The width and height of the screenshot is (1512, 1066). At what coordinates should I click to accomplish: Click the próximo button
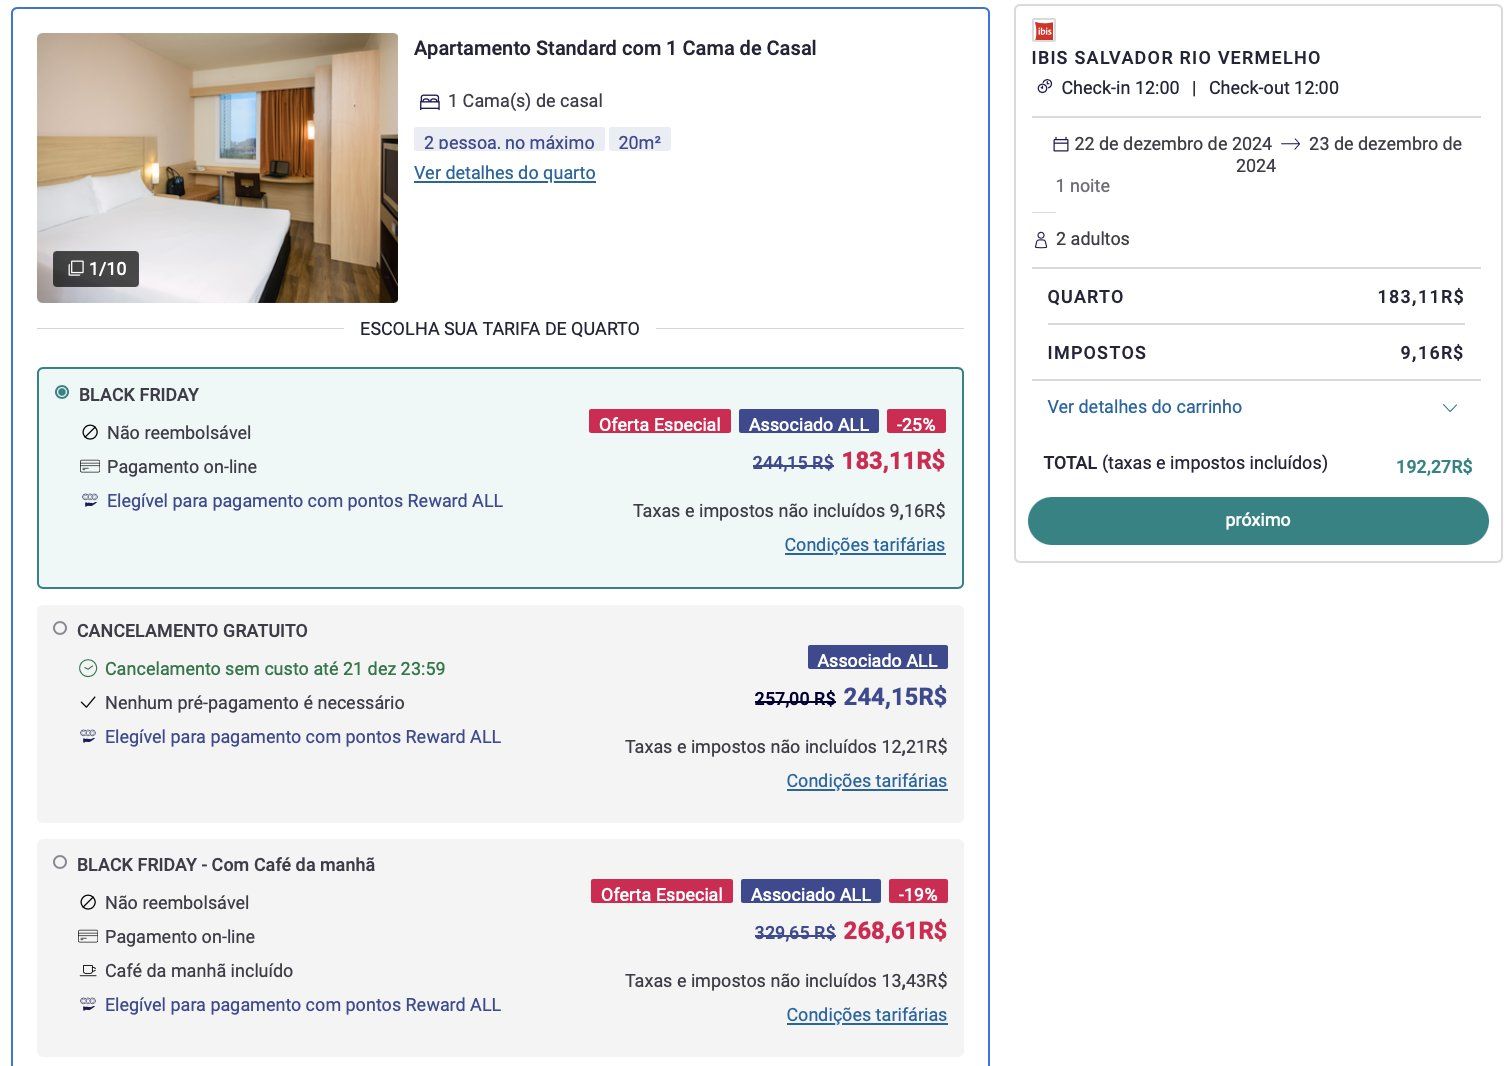[x=1258, y=521]
